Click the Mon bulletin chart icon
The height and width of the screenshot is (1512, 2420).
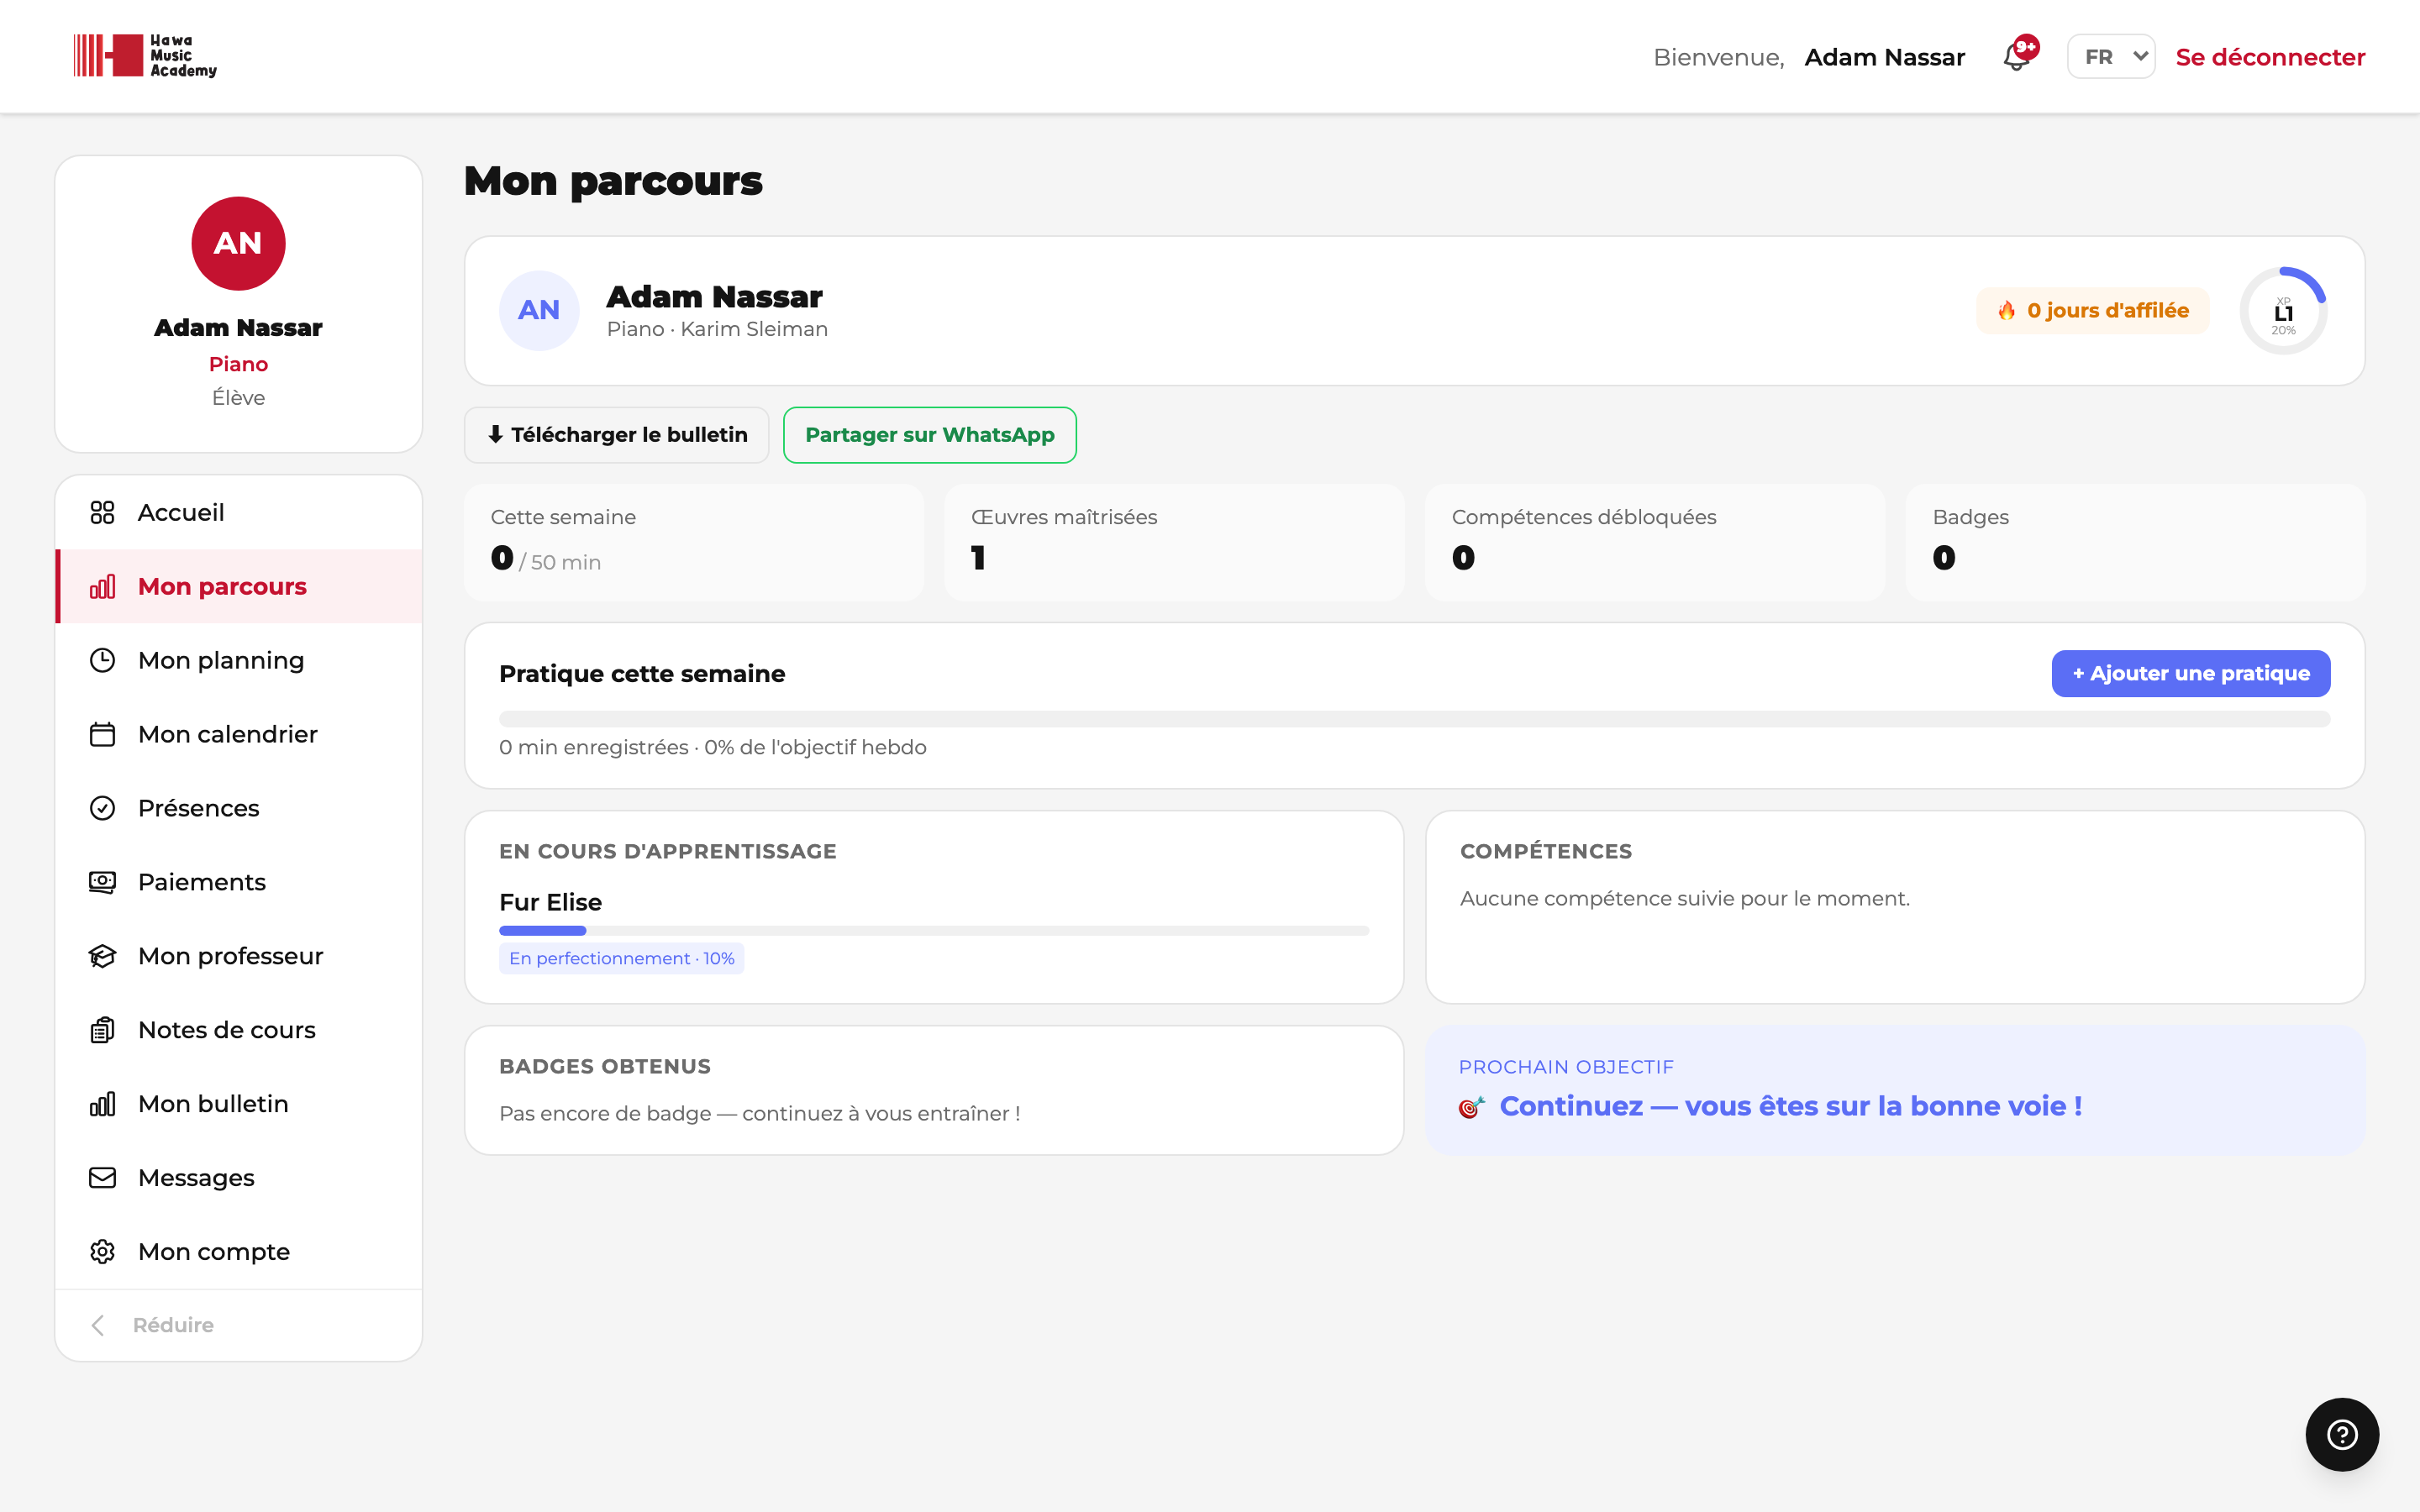click(102, 1104)
